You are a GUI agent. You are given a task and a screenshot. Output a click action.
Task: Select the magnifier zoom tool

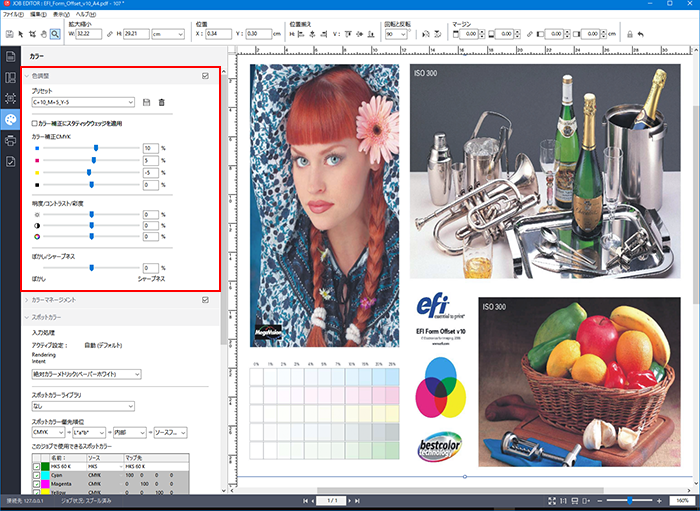click(55, 34)
